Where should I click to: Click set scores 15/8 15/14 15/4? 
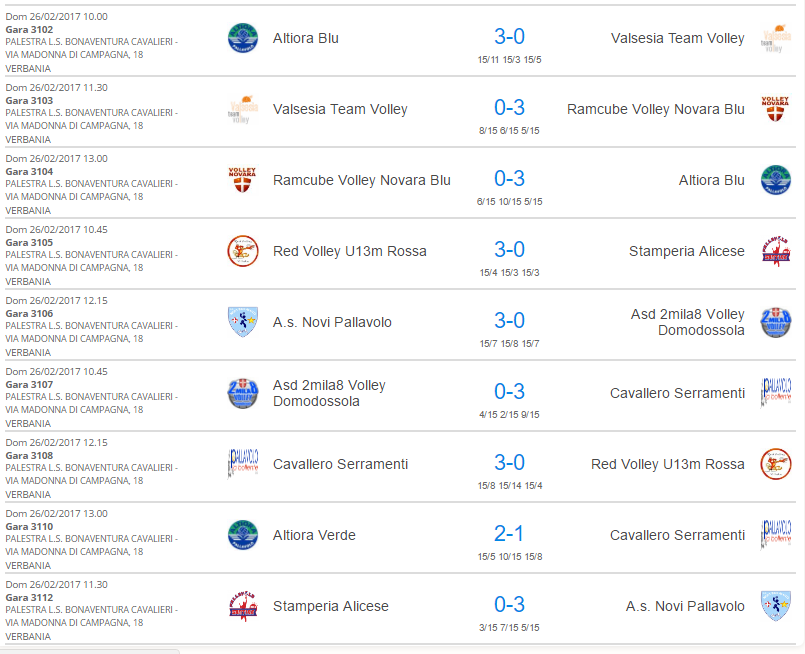(510, 486)
